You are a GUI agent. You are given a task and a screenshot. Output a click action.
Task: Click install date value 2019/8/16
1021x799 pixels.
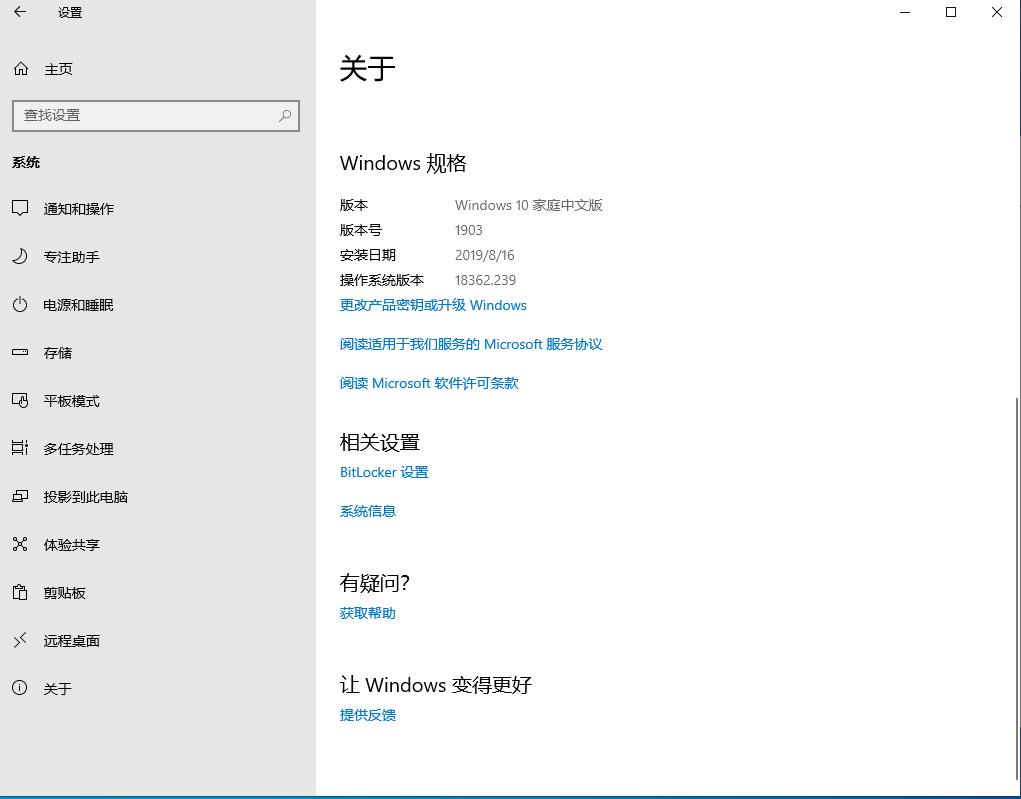pos(484,255)
